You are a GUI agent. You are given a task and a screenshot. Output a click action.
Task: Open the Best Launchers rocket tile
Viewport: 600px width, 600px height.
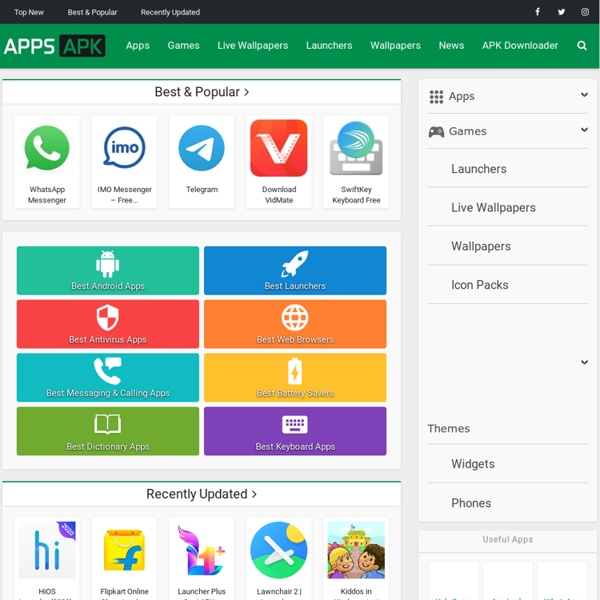click(x=295, y=270)
